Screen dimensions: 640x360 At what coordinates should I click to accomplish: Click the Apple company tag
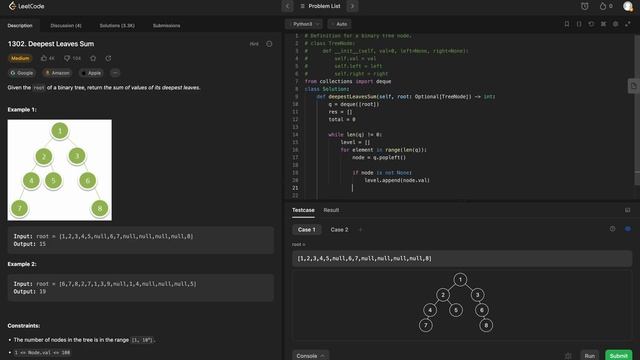click(91, 73)
